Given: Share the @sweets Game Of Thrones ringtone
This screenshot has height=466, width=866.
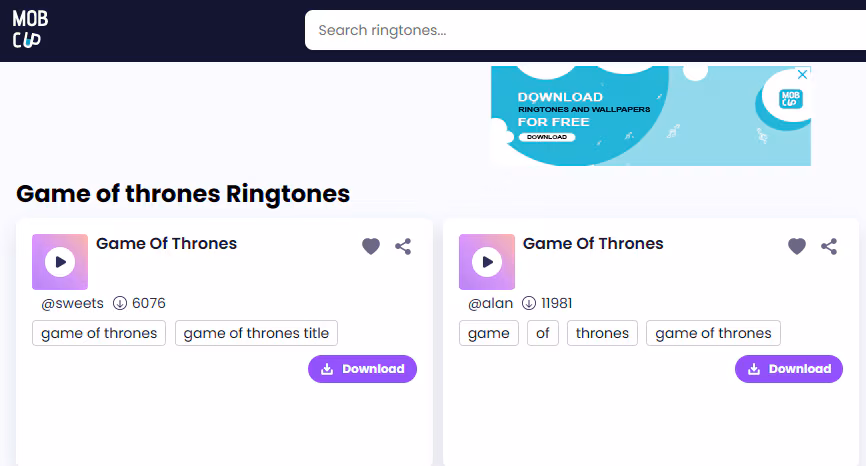Looking at the screenshot, I should click(403, 246).
